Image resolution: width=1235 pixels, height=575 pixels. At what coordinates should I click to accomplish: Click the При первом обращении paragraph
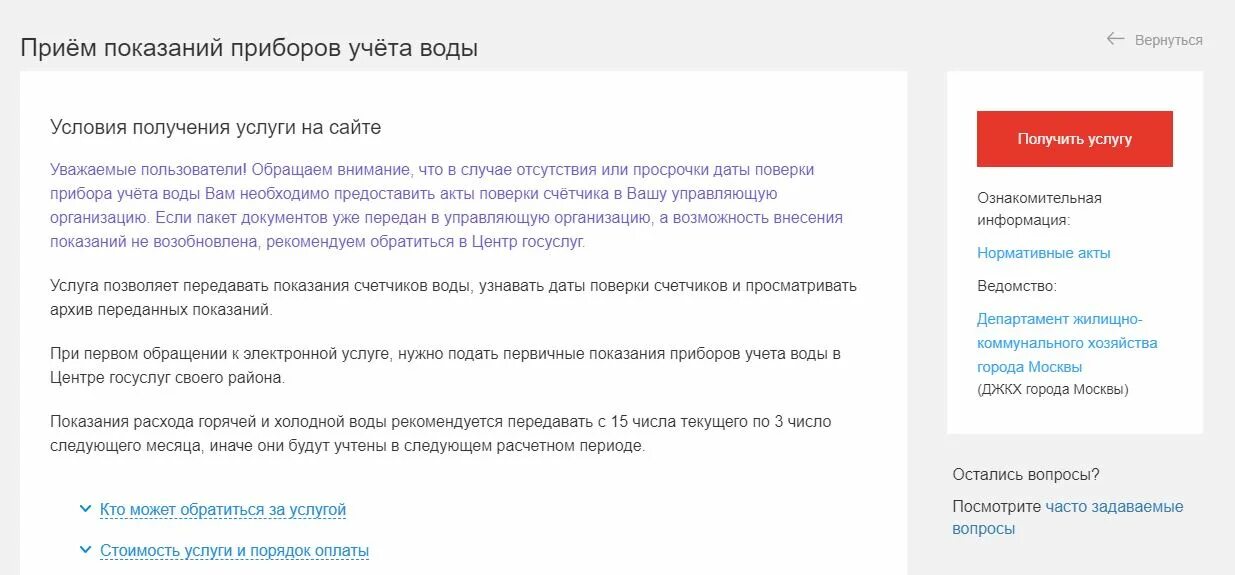click(x=446, y=366)
